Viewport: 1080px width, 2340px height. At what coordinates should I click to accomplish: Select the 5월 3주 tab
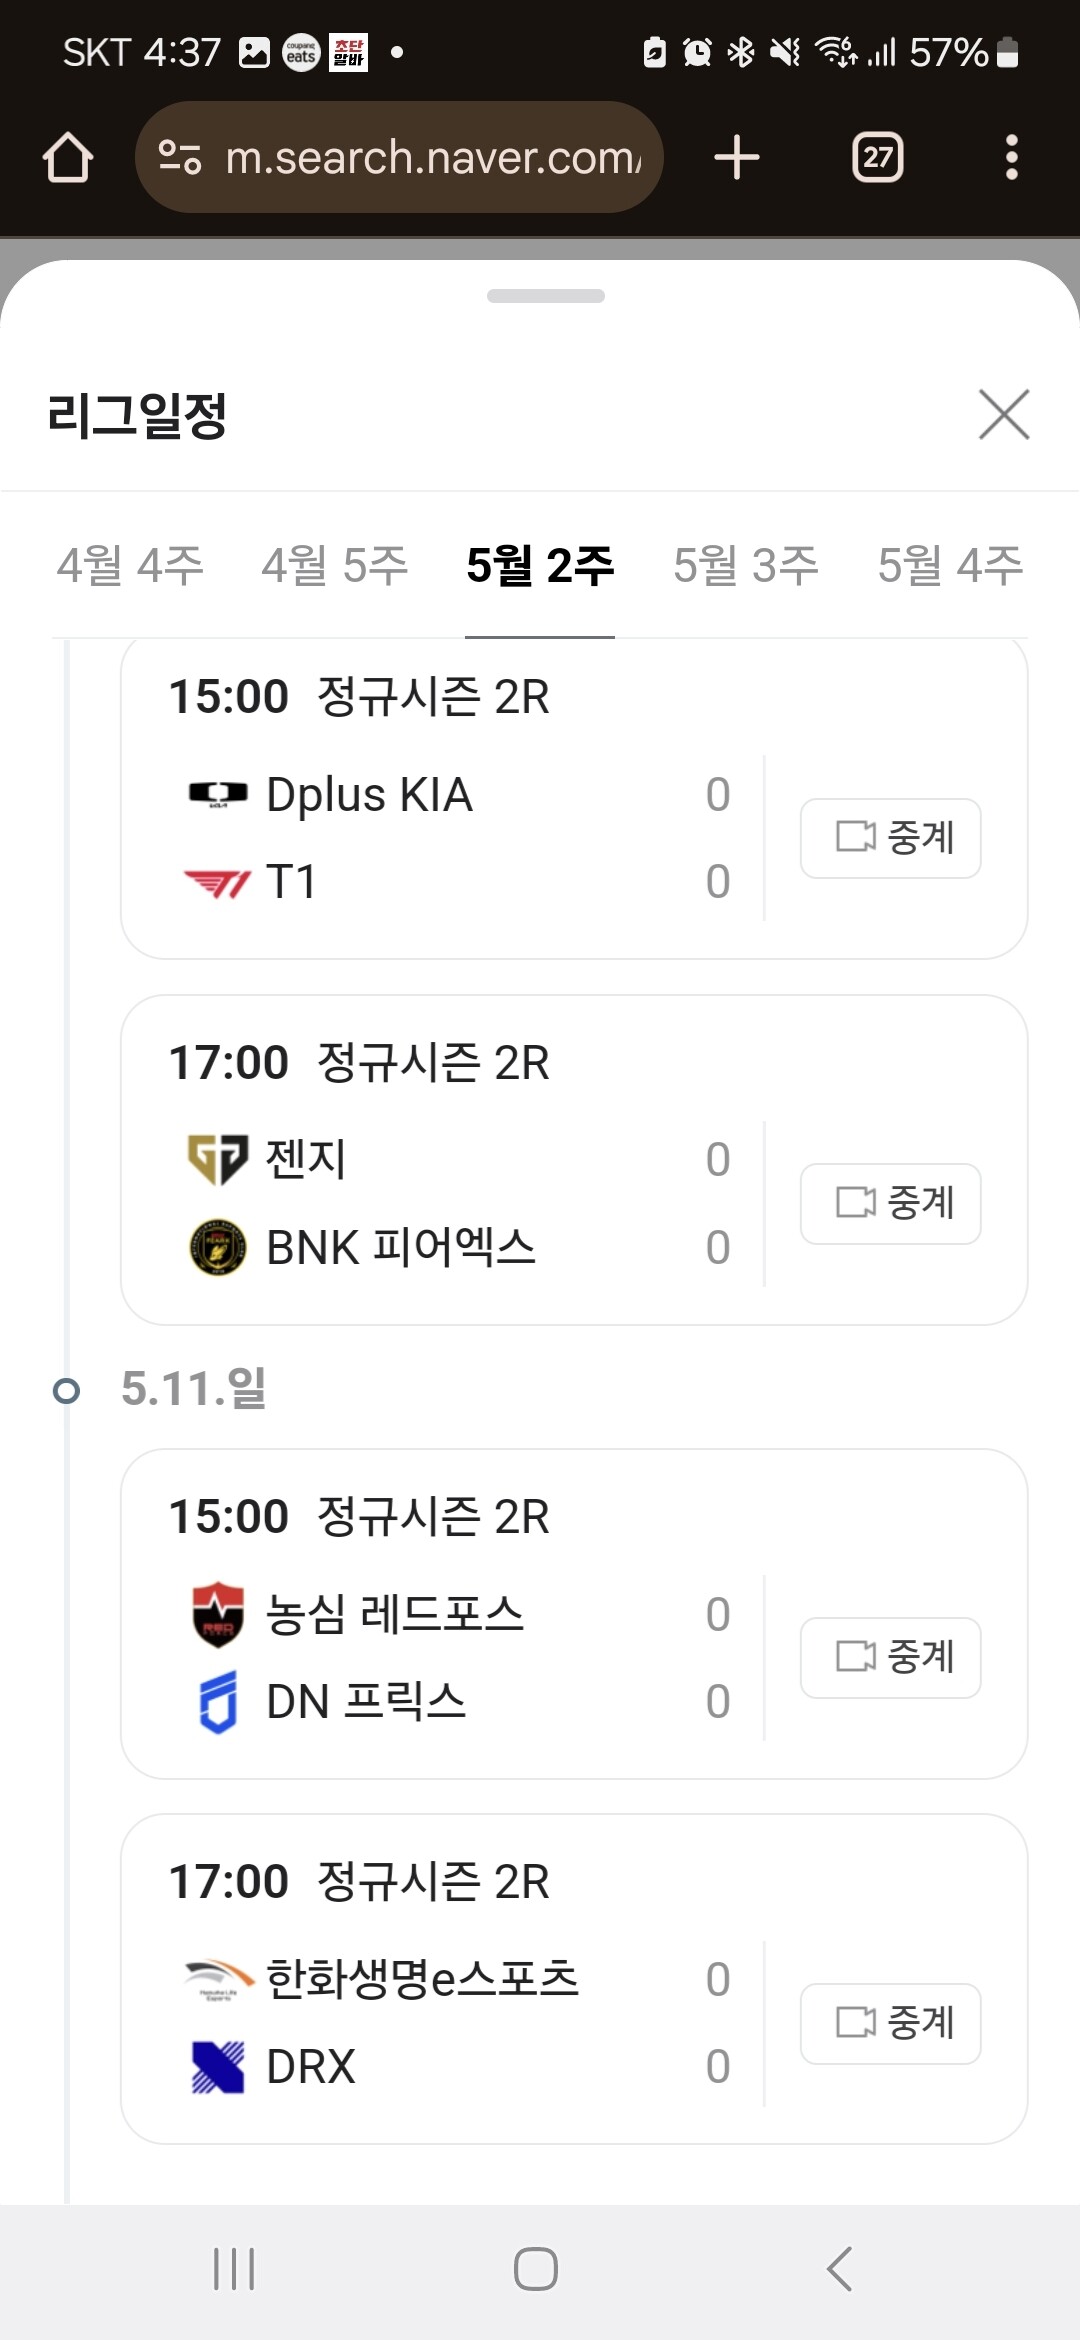[x=746, y=566]
